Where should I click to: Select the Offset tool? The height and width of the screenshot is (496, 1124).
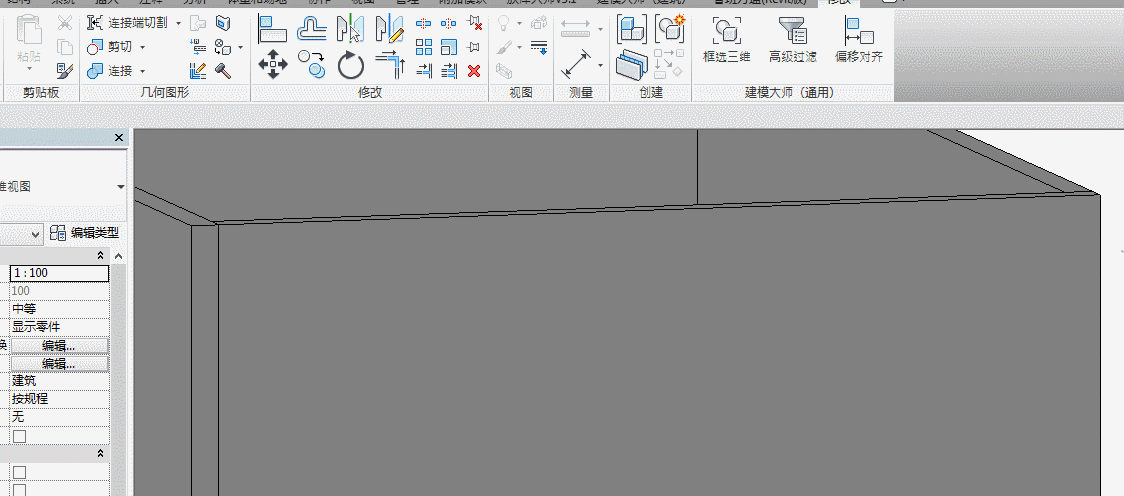click(312, 29)
